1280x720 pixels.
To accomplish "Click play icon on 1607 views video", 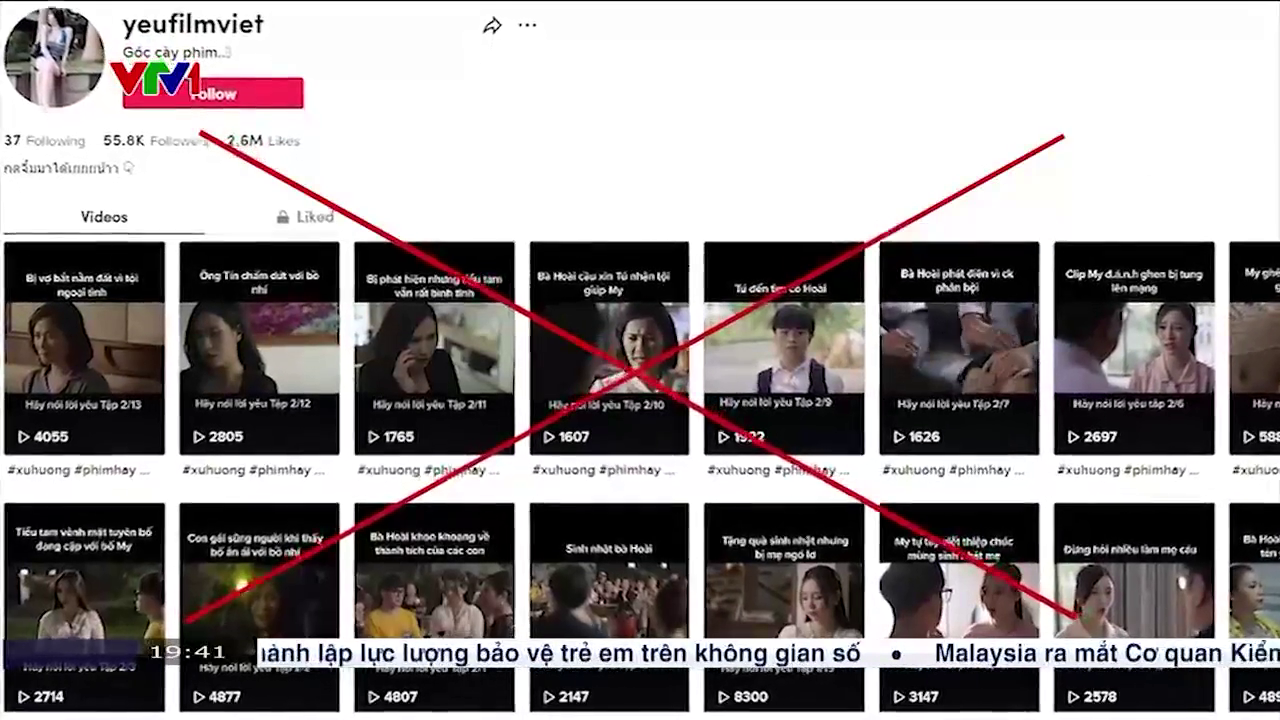I will [x=549, y=437].
